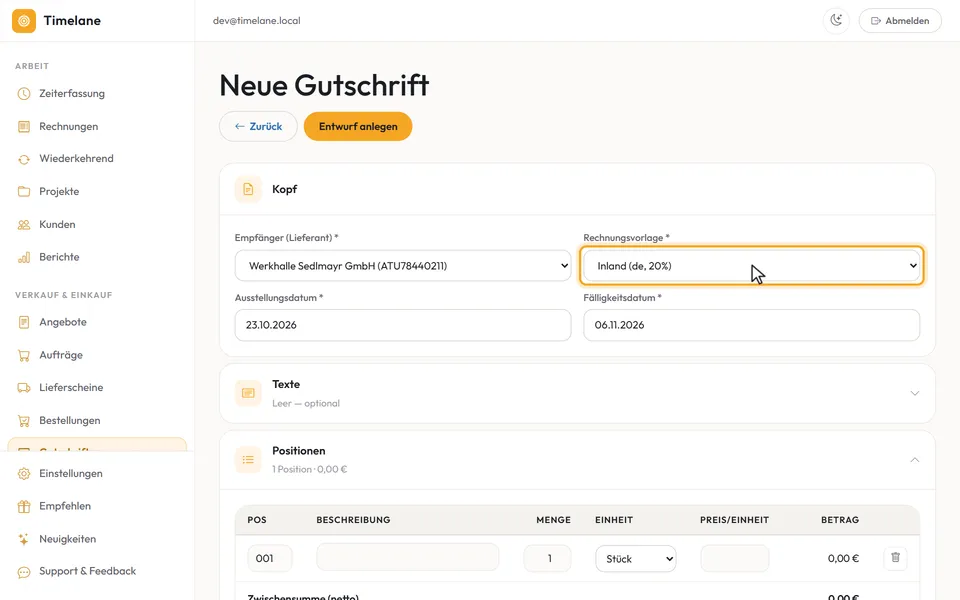This screenshot has height=600, width=960.
Task: Click the Abmelden logout button
Action: [x=900, y=21]
